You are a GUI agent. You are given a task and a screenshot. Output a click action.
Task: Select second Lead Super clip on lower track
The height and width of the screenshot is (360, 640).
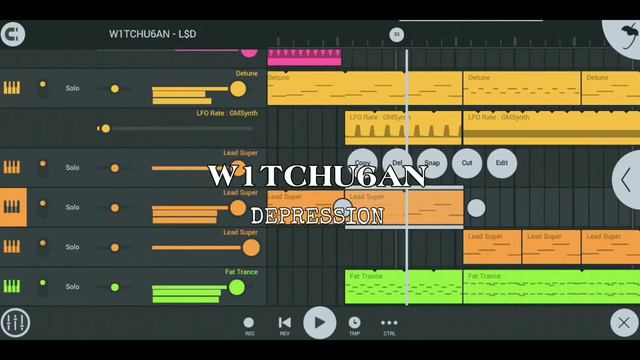click(x=551, y=247)
